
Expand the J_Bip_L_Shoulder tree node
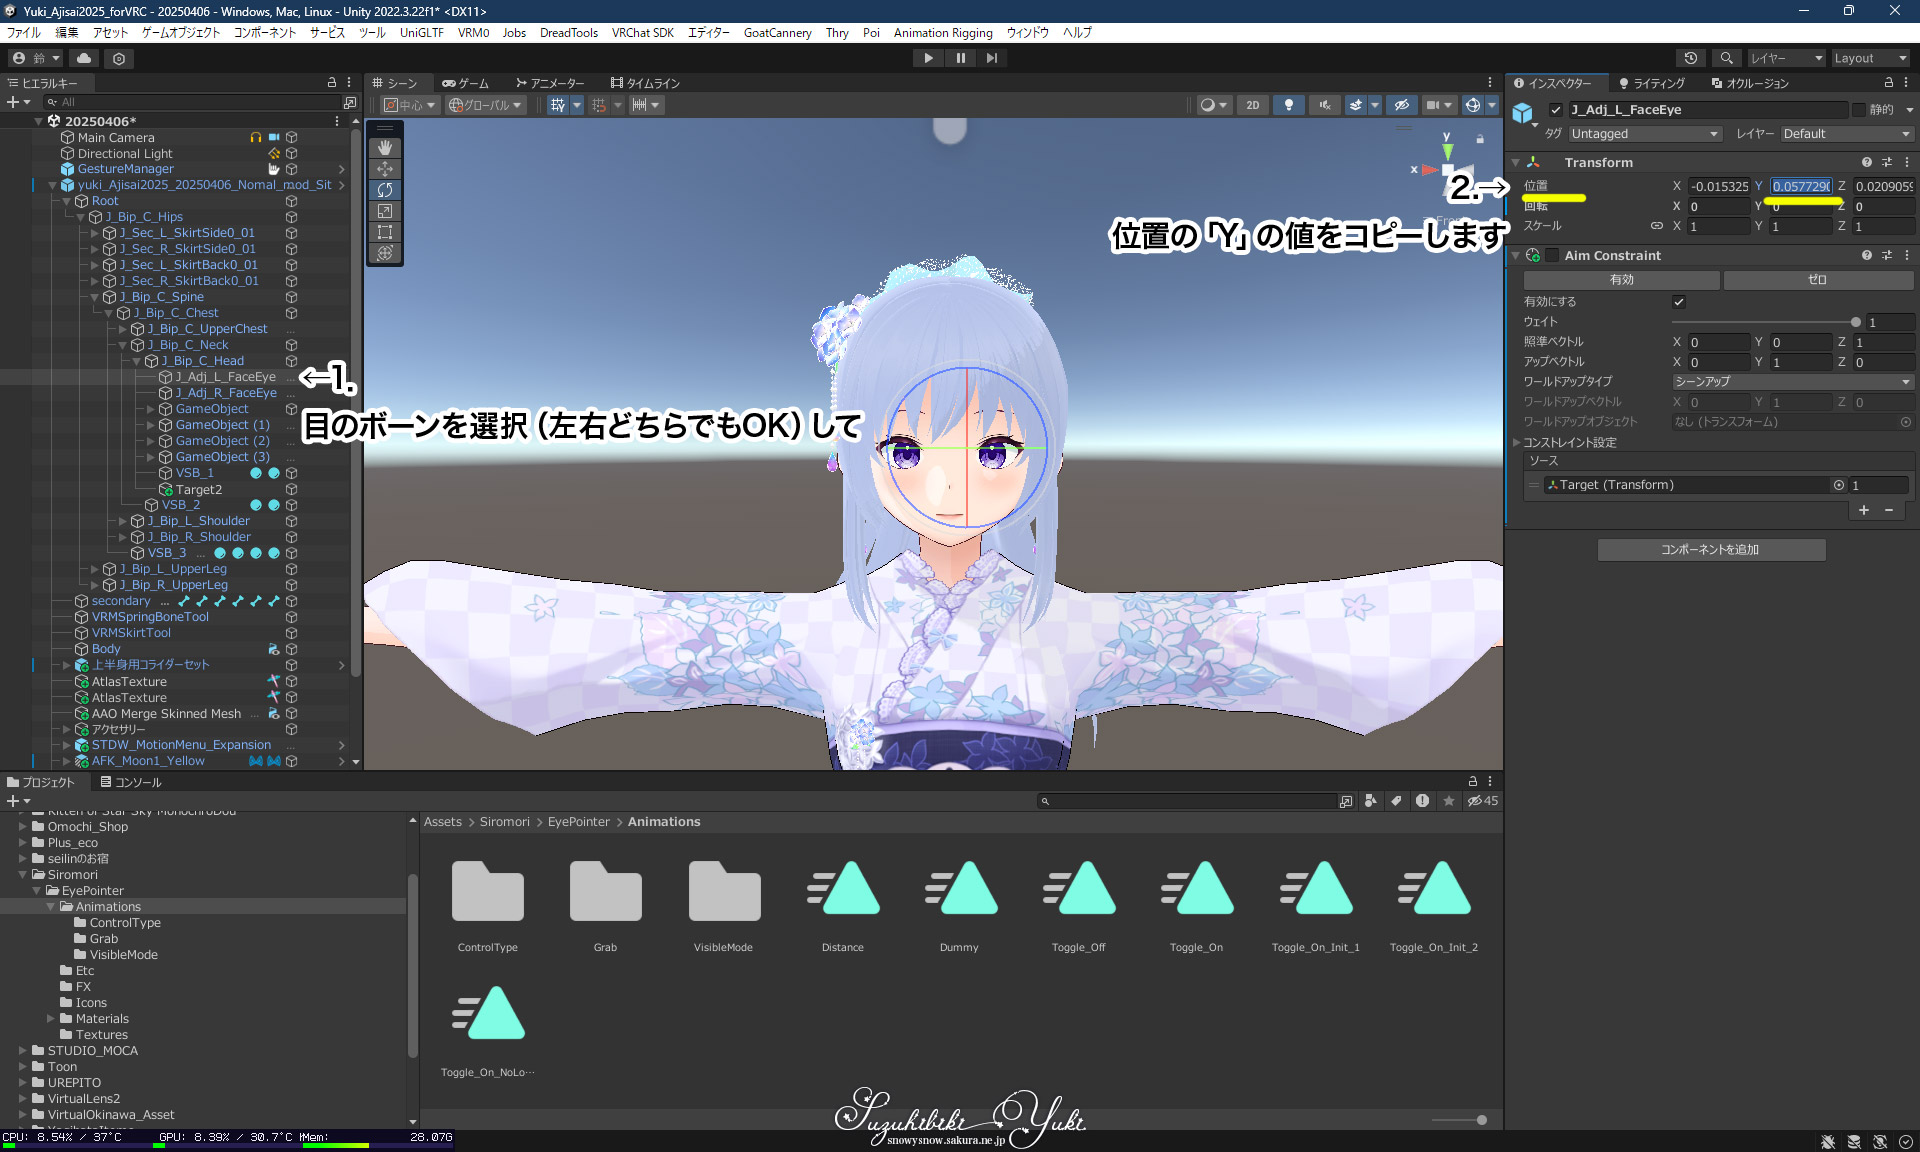(123, 521)
